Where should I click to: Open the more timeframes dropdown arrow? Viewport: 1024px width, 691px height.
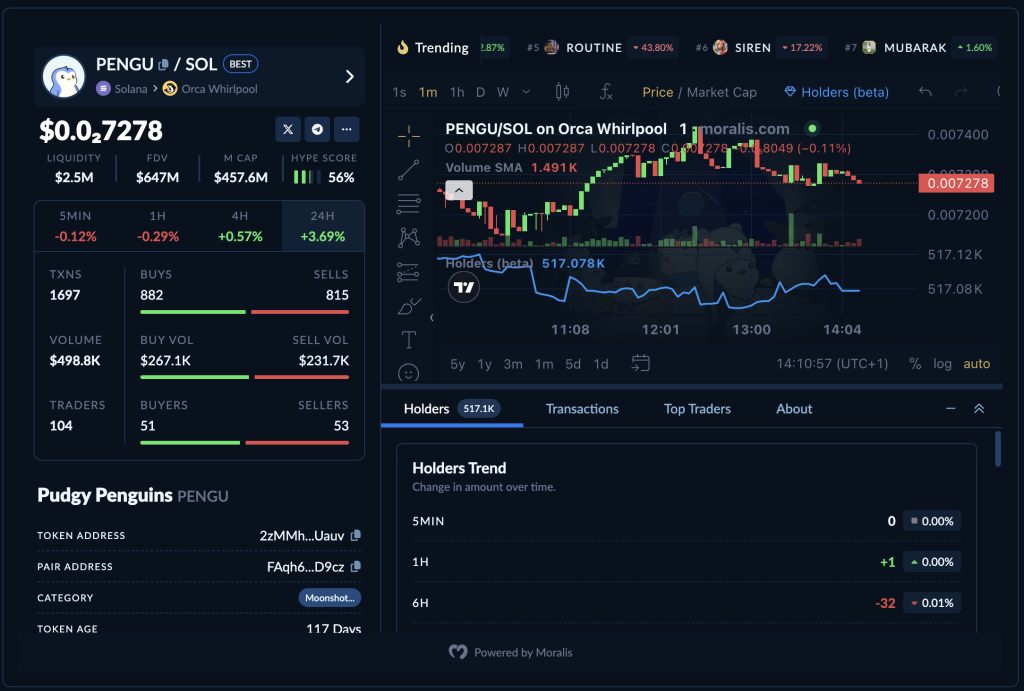point(526,92)
